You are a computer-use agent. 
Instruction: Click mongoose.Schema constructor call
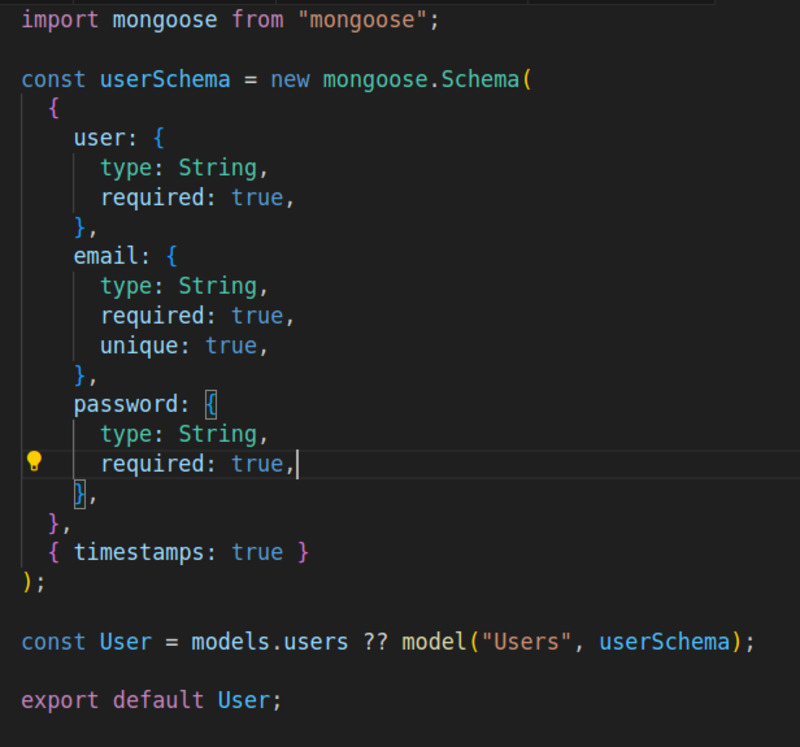tap(421, 80)
